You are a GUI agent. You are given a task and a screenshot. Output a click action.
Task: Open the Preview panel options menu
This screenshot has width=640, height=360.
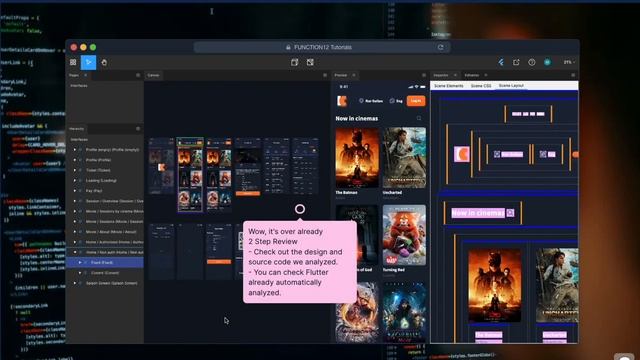[x=424, y=76]
